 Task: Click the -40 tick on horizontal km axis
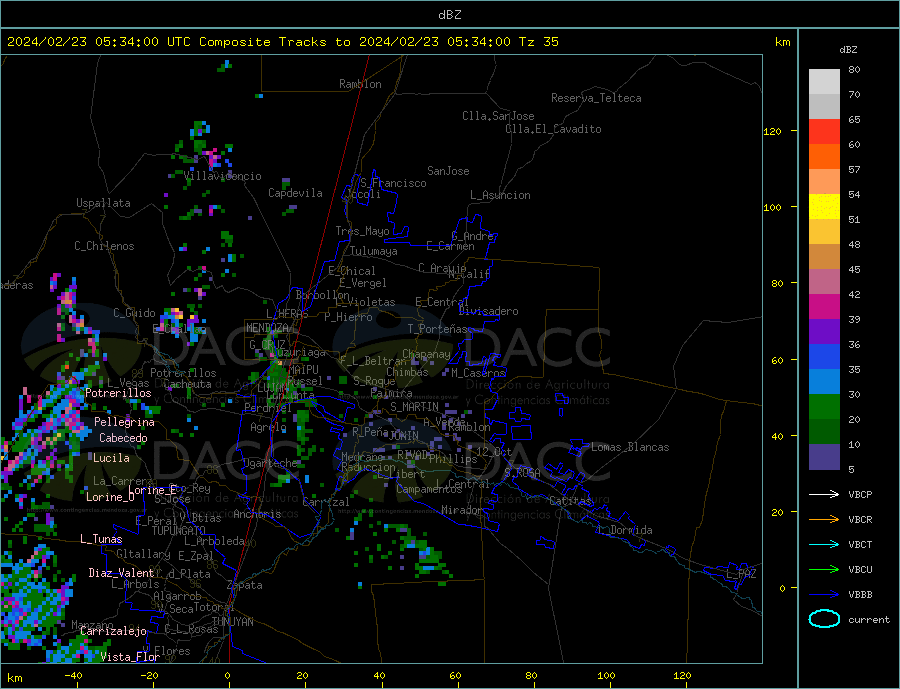[x=73, y=676]
